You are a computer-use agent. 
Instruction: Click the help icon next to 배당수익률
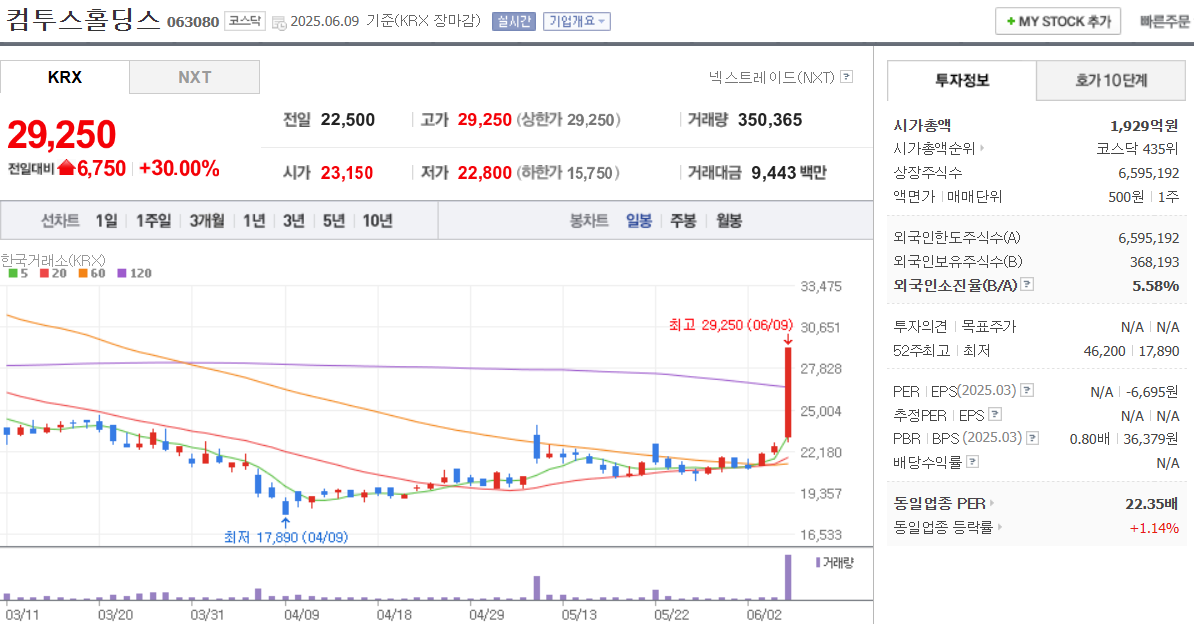(972, 462)
